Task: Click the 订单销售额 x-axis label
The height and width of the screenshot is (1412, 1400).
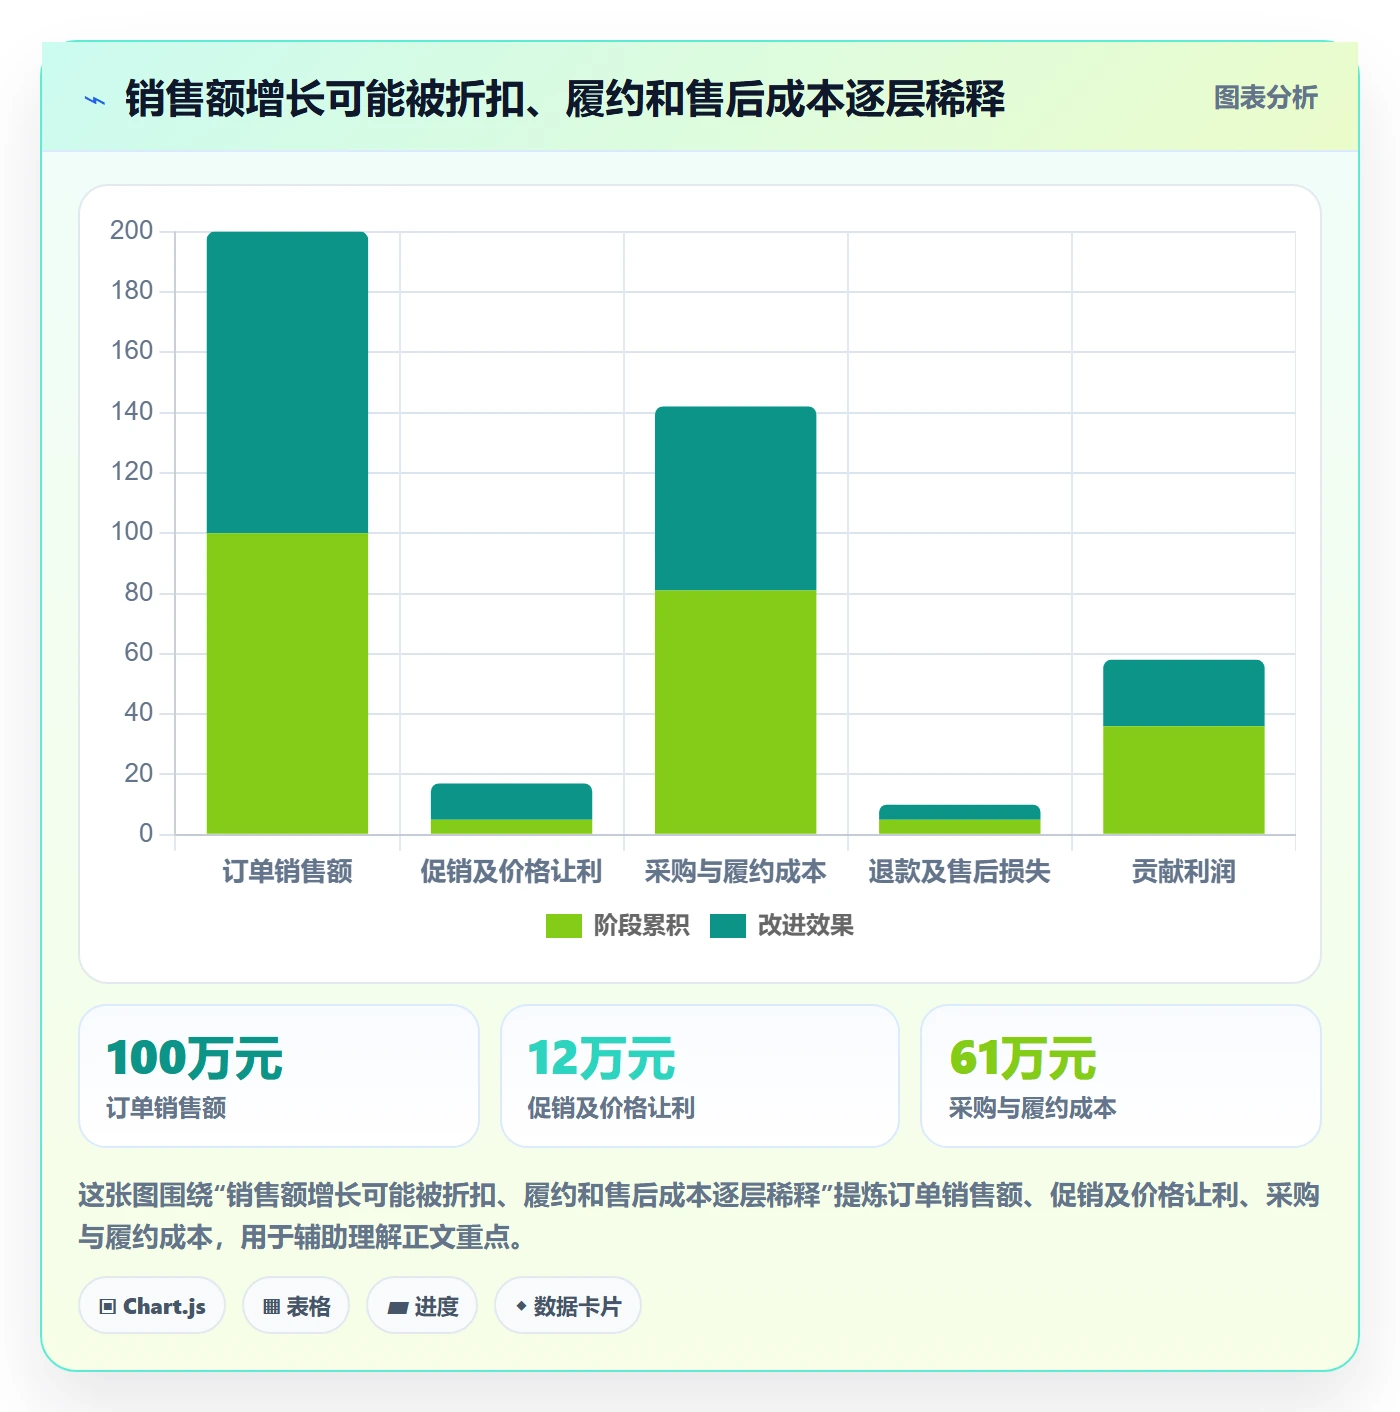Action: point(287,872)
